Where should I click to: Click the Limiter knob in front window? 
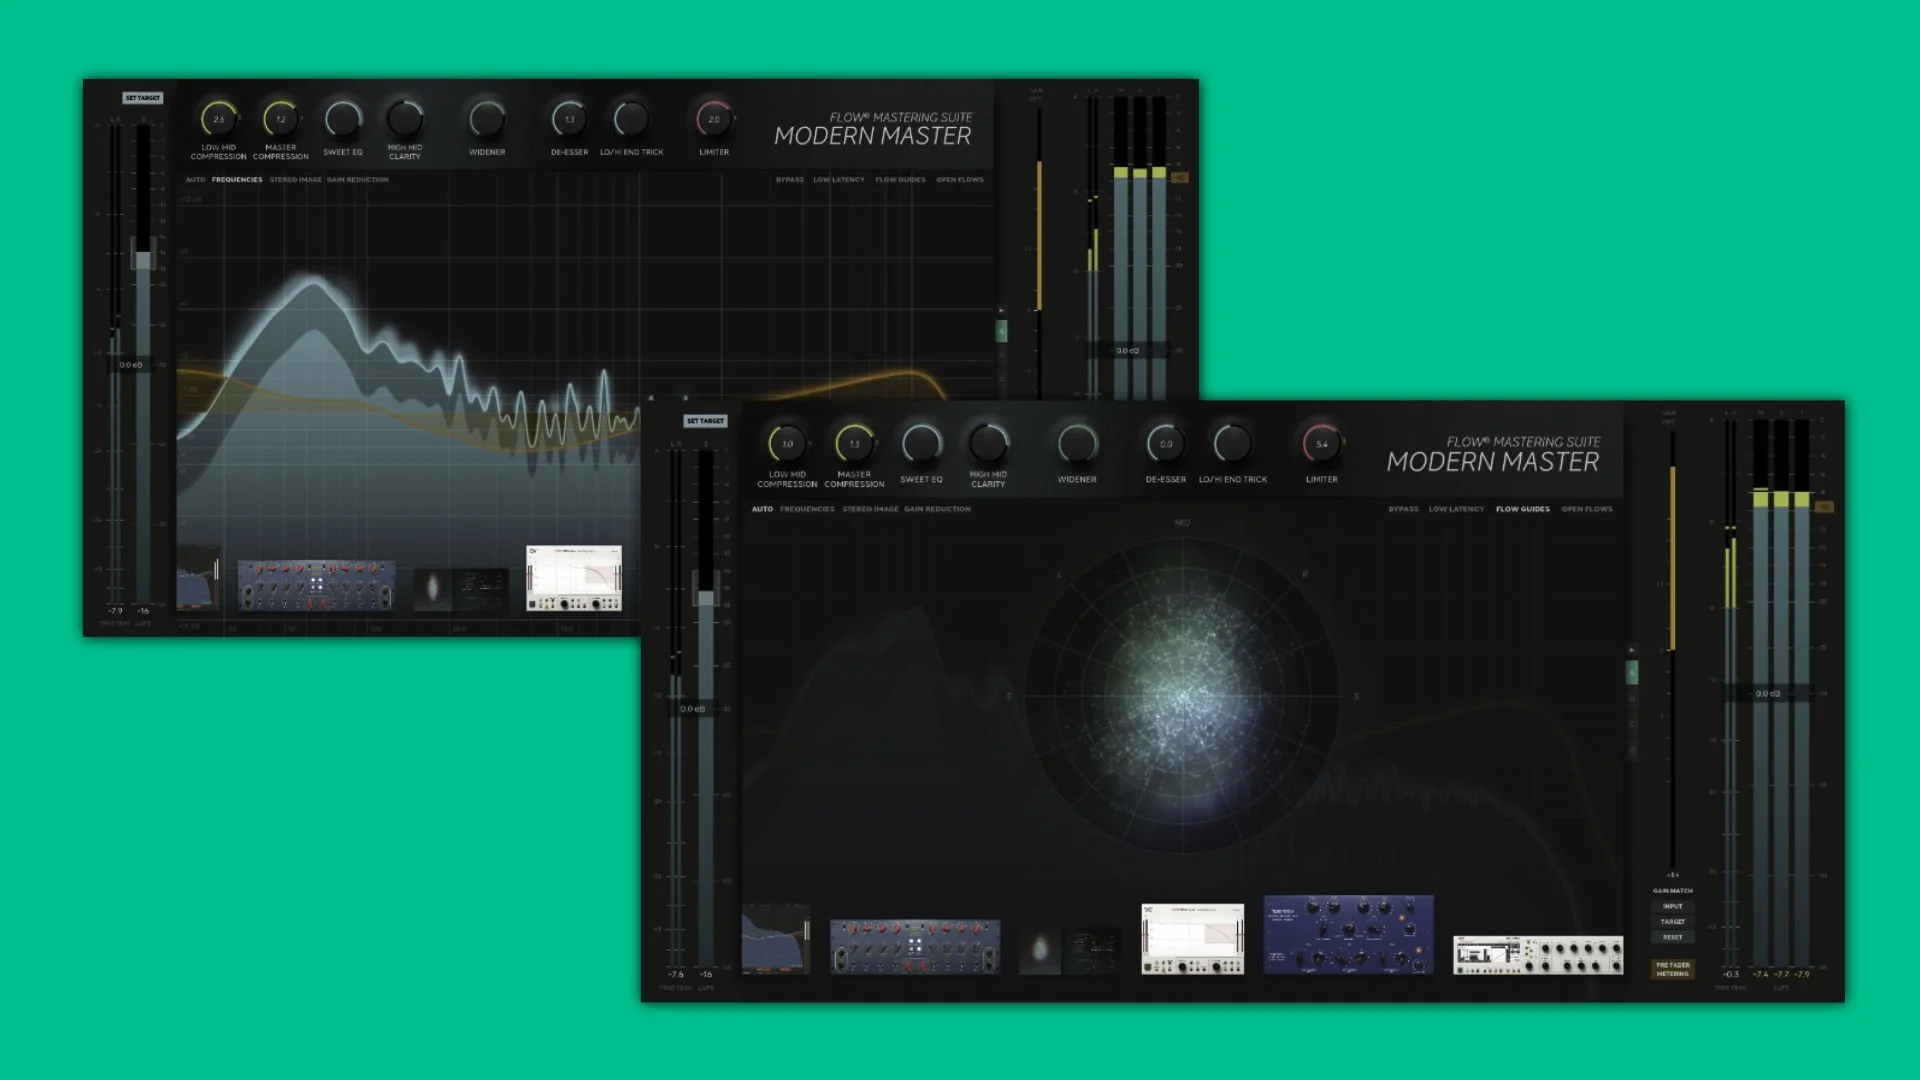click(x=1321, y=444)
